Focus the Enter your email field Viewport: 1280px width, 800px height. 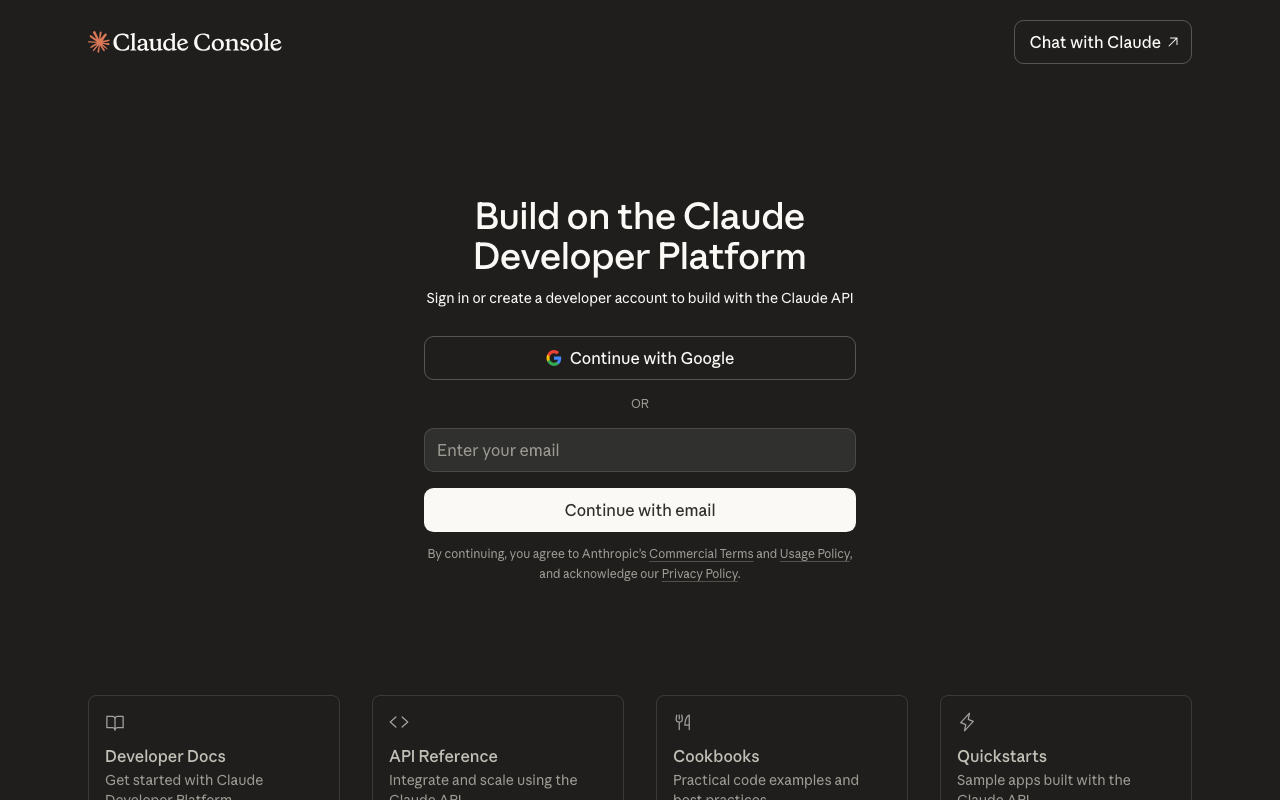coord(640,450)
